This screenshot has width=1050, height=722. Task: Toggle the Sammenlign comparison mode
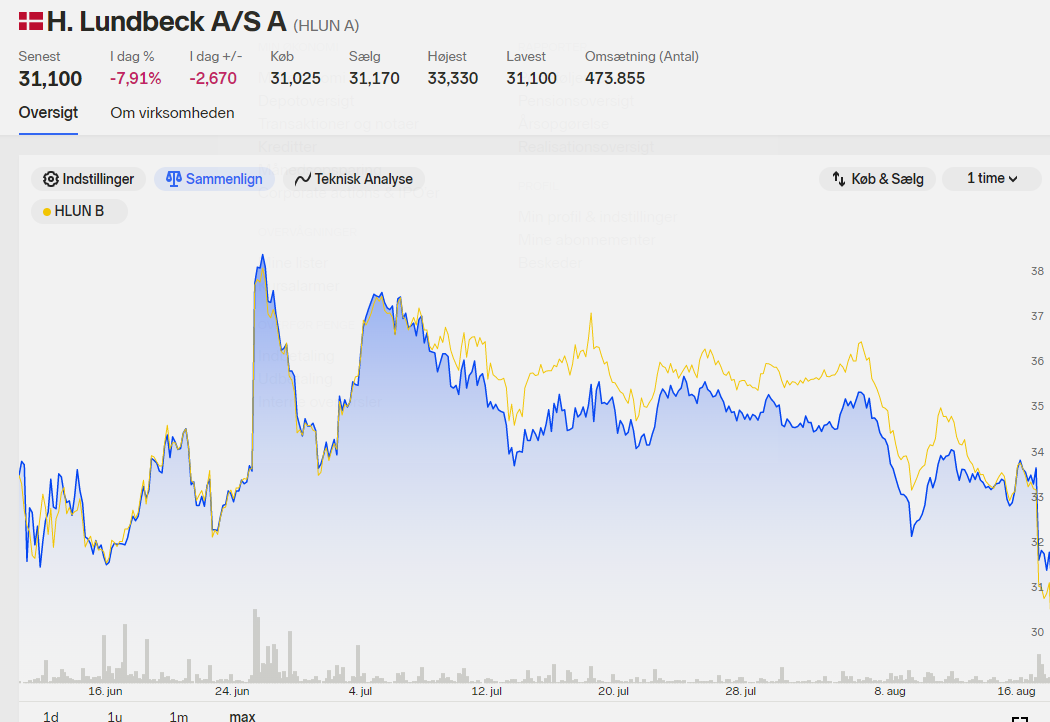pos(214,179)
